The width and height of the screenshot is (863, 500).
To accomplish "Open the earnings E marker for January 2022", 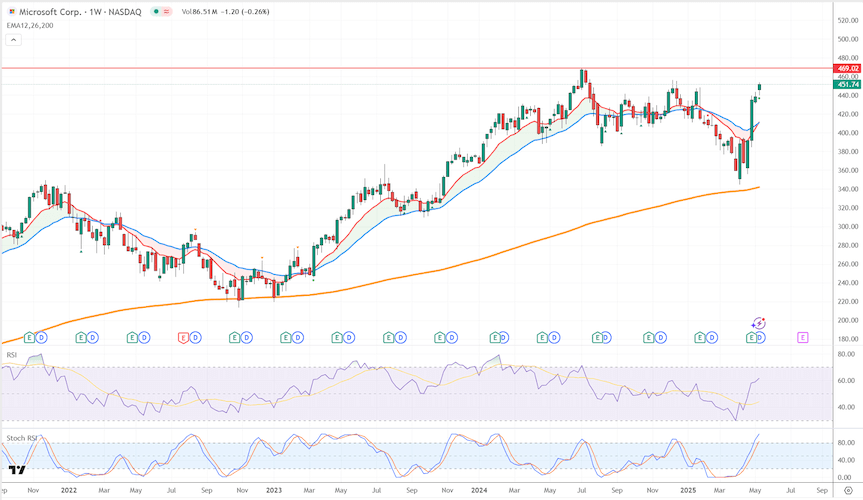I will point(80,338).
